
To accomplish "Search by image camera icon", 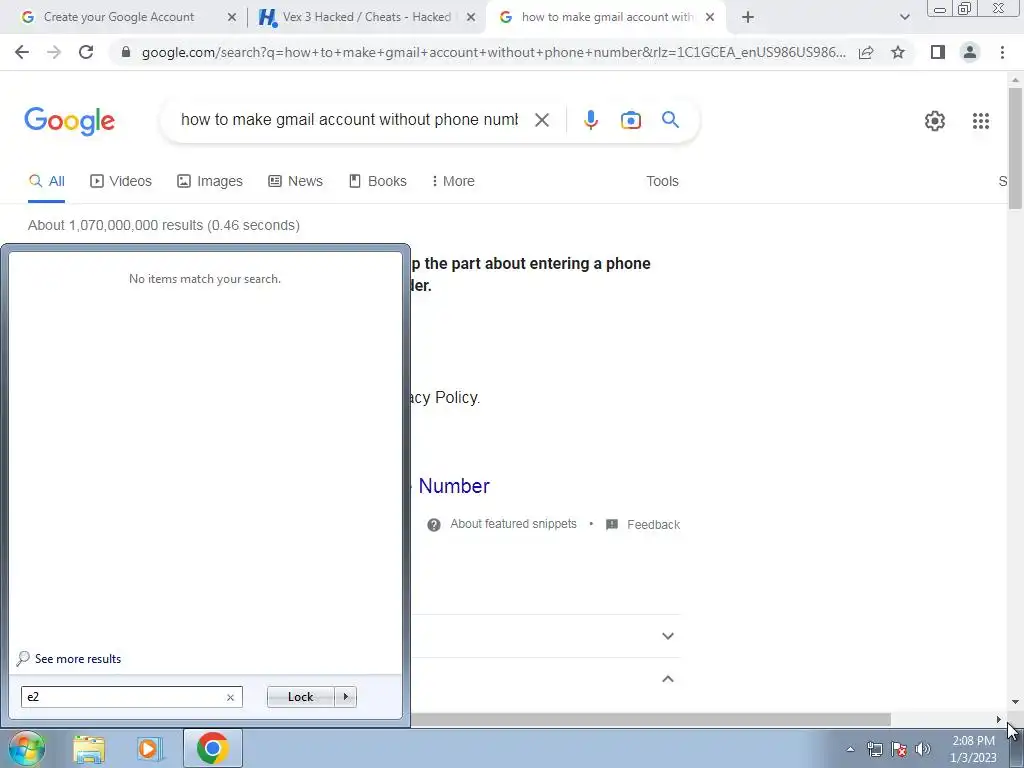I will [630, 120].
